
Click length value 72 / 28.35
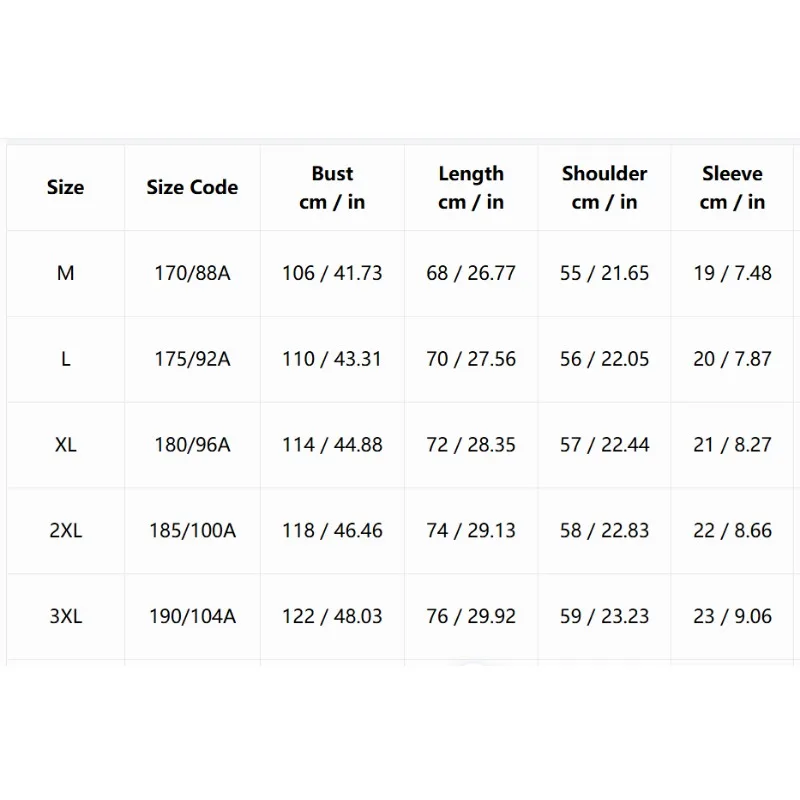[471, 445]
